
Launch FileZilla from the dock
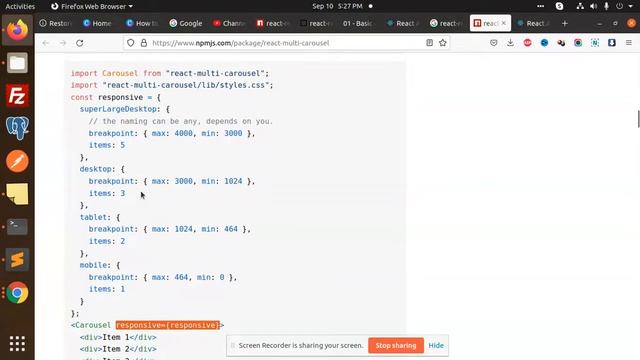tap(17, 96)
